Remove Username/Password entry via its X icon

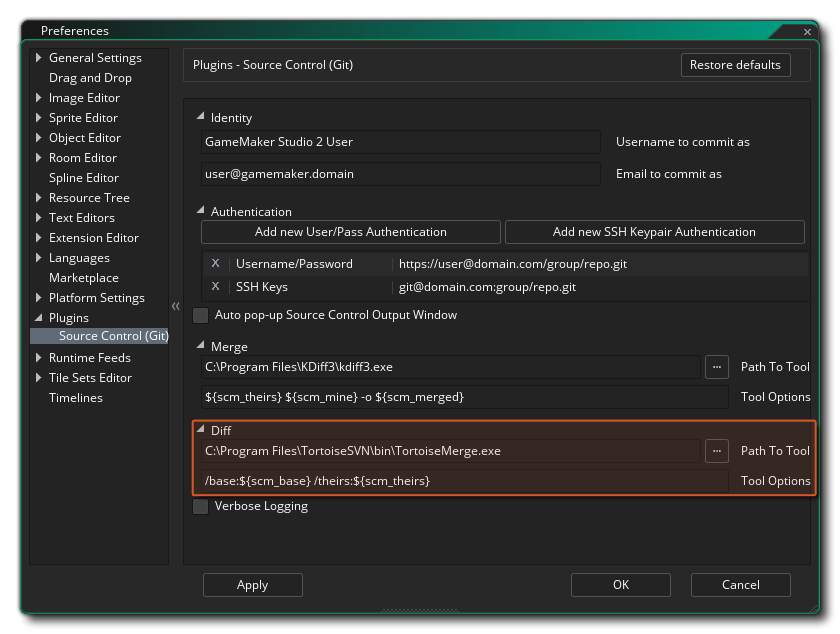[x=216, y=263]
